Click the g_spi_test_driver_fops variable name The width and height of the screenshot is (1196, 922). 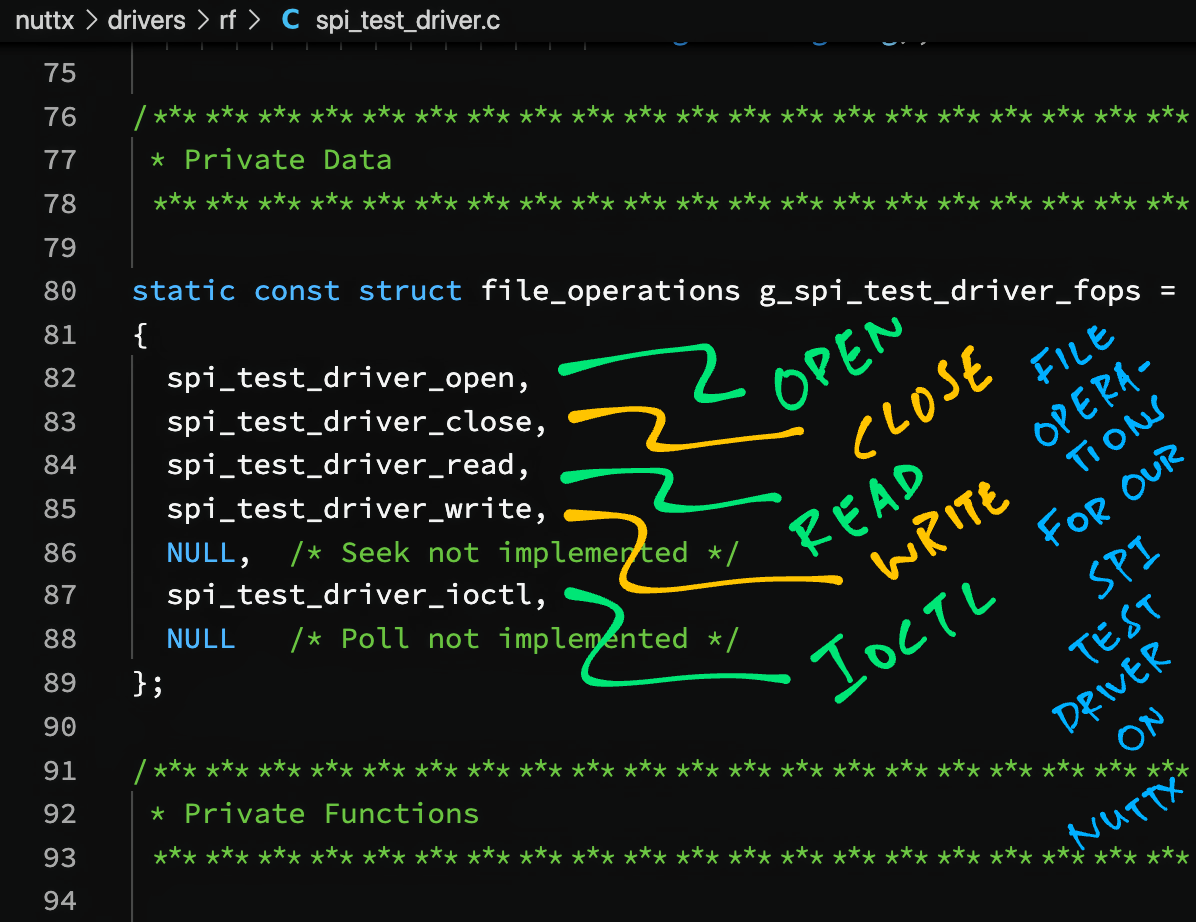pyautogui.click(x=949, y=291)
